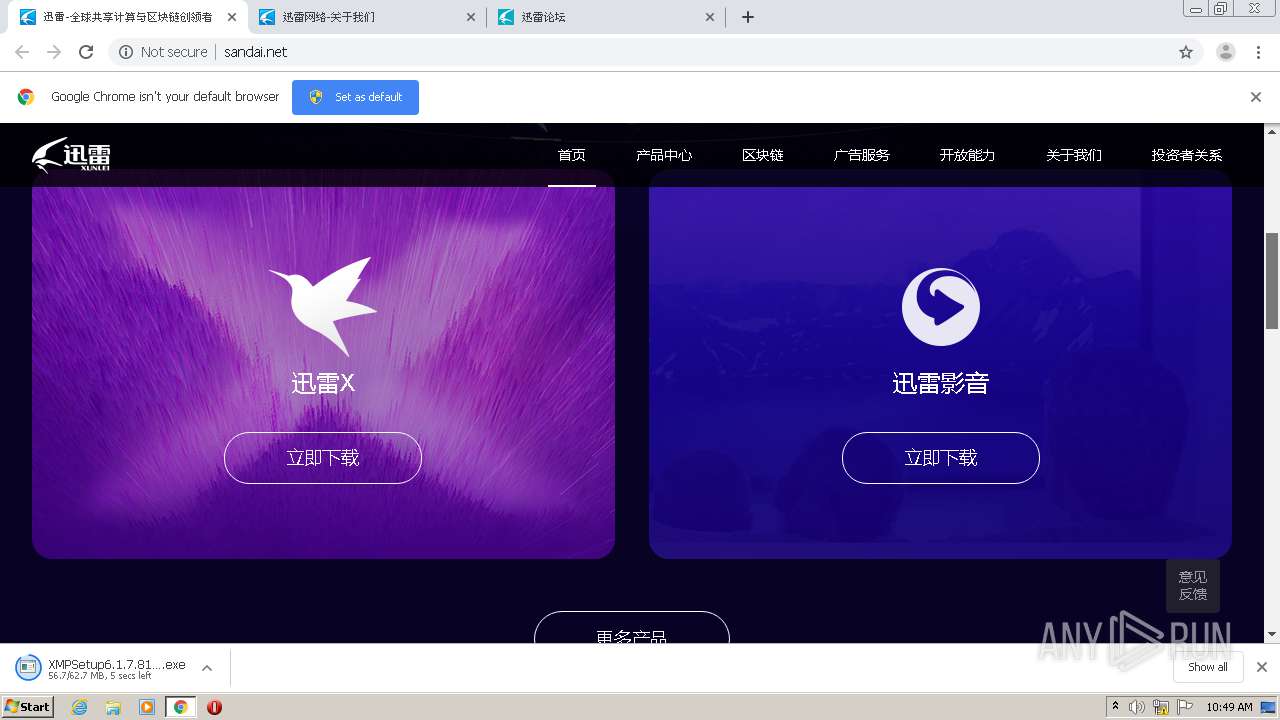1280x720 pixels.
Task: Go back using the browser back arrow
Action: tap(22, 52)
